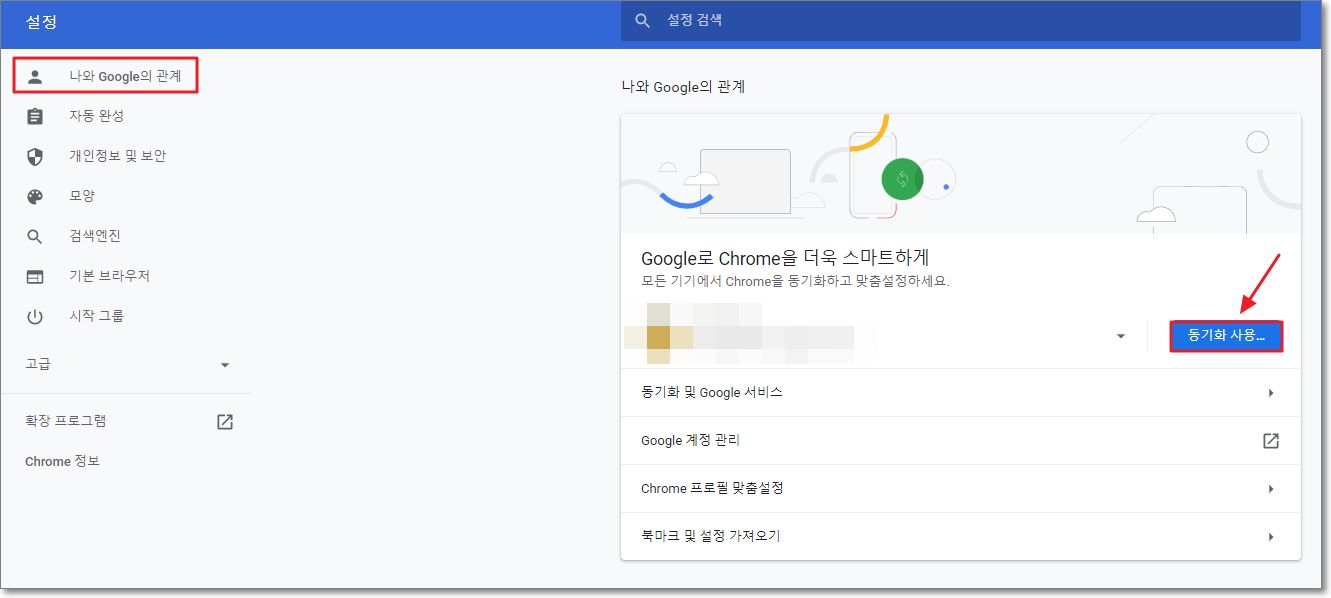
Task: Open 동기화 및 Google 서비스 row
Action: (x=960, y=393)
